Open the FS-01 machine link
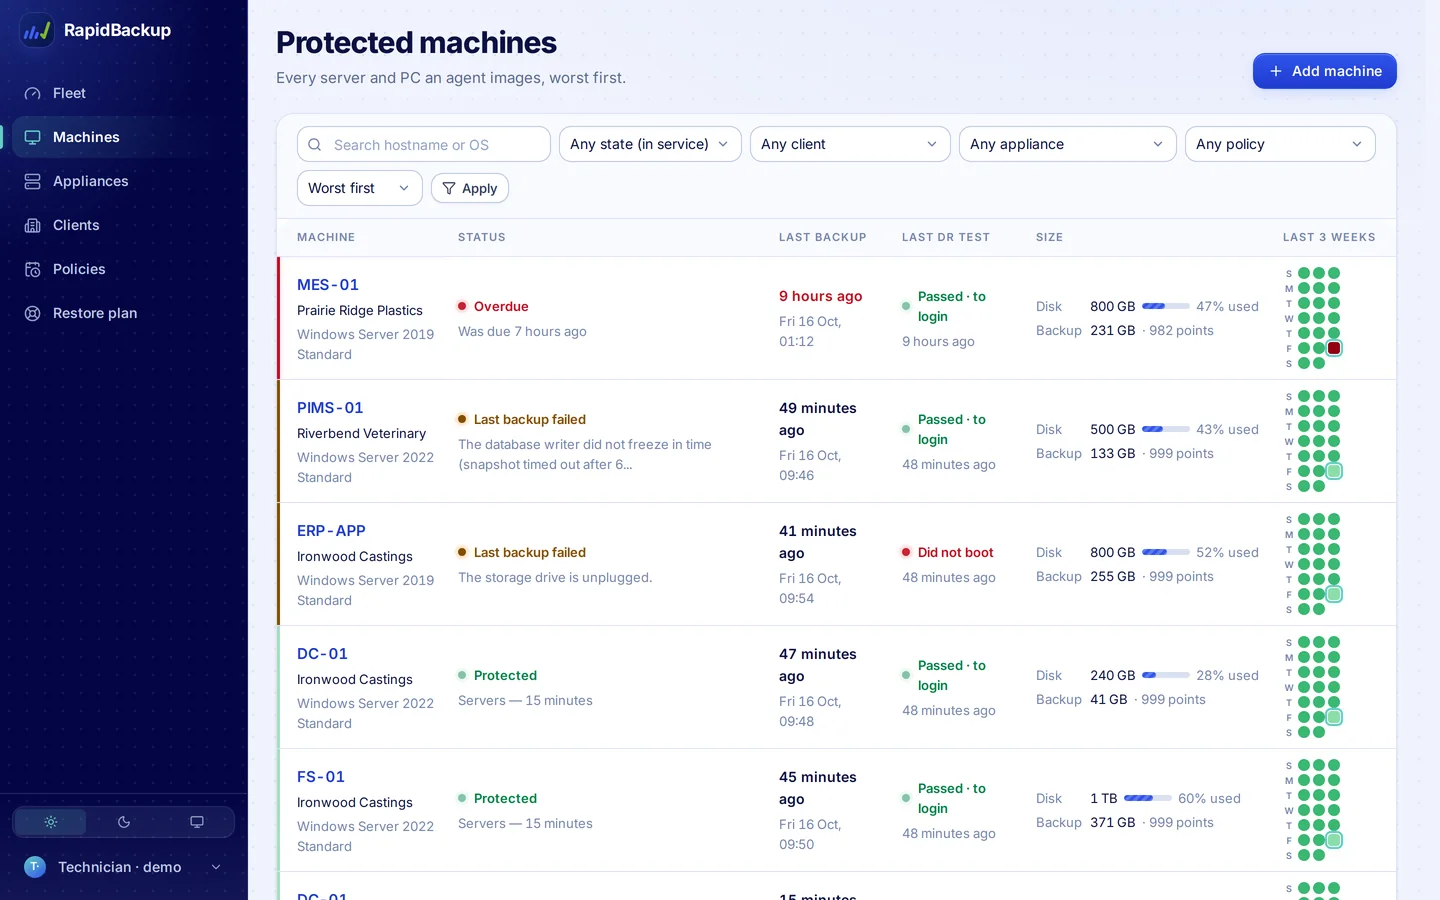 pos(321,777)
